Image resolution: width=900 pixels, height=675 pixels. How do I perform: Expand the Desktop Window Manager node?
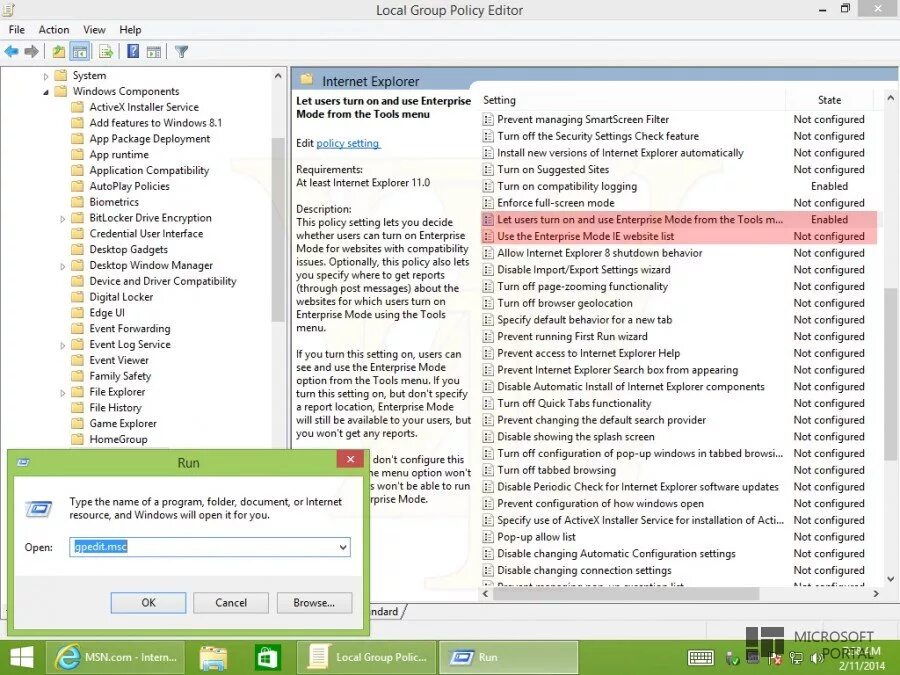[63, 266]
